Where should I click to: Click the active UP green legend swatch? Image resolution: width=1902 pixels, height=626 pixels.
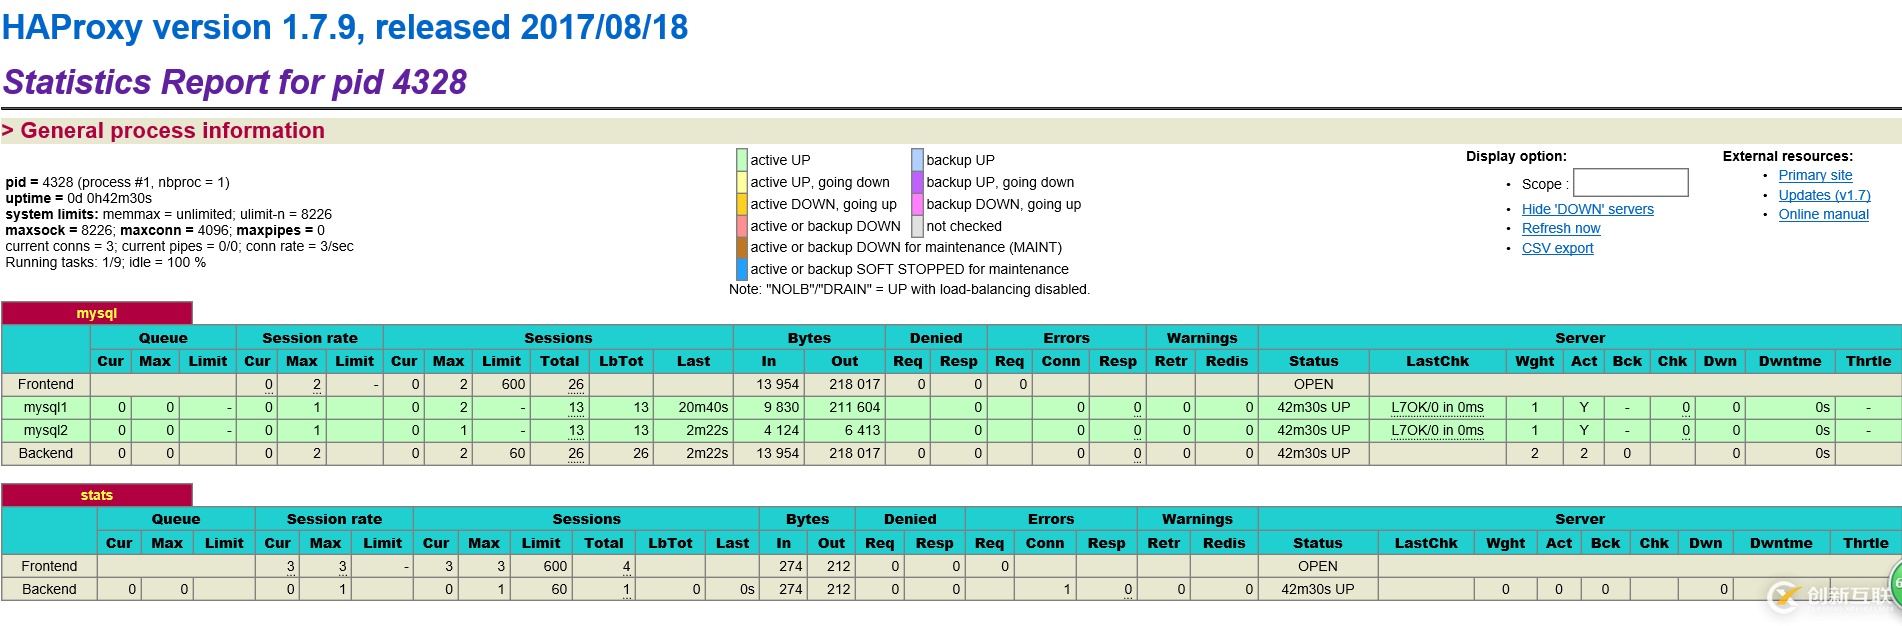click(x=742, y=160)
